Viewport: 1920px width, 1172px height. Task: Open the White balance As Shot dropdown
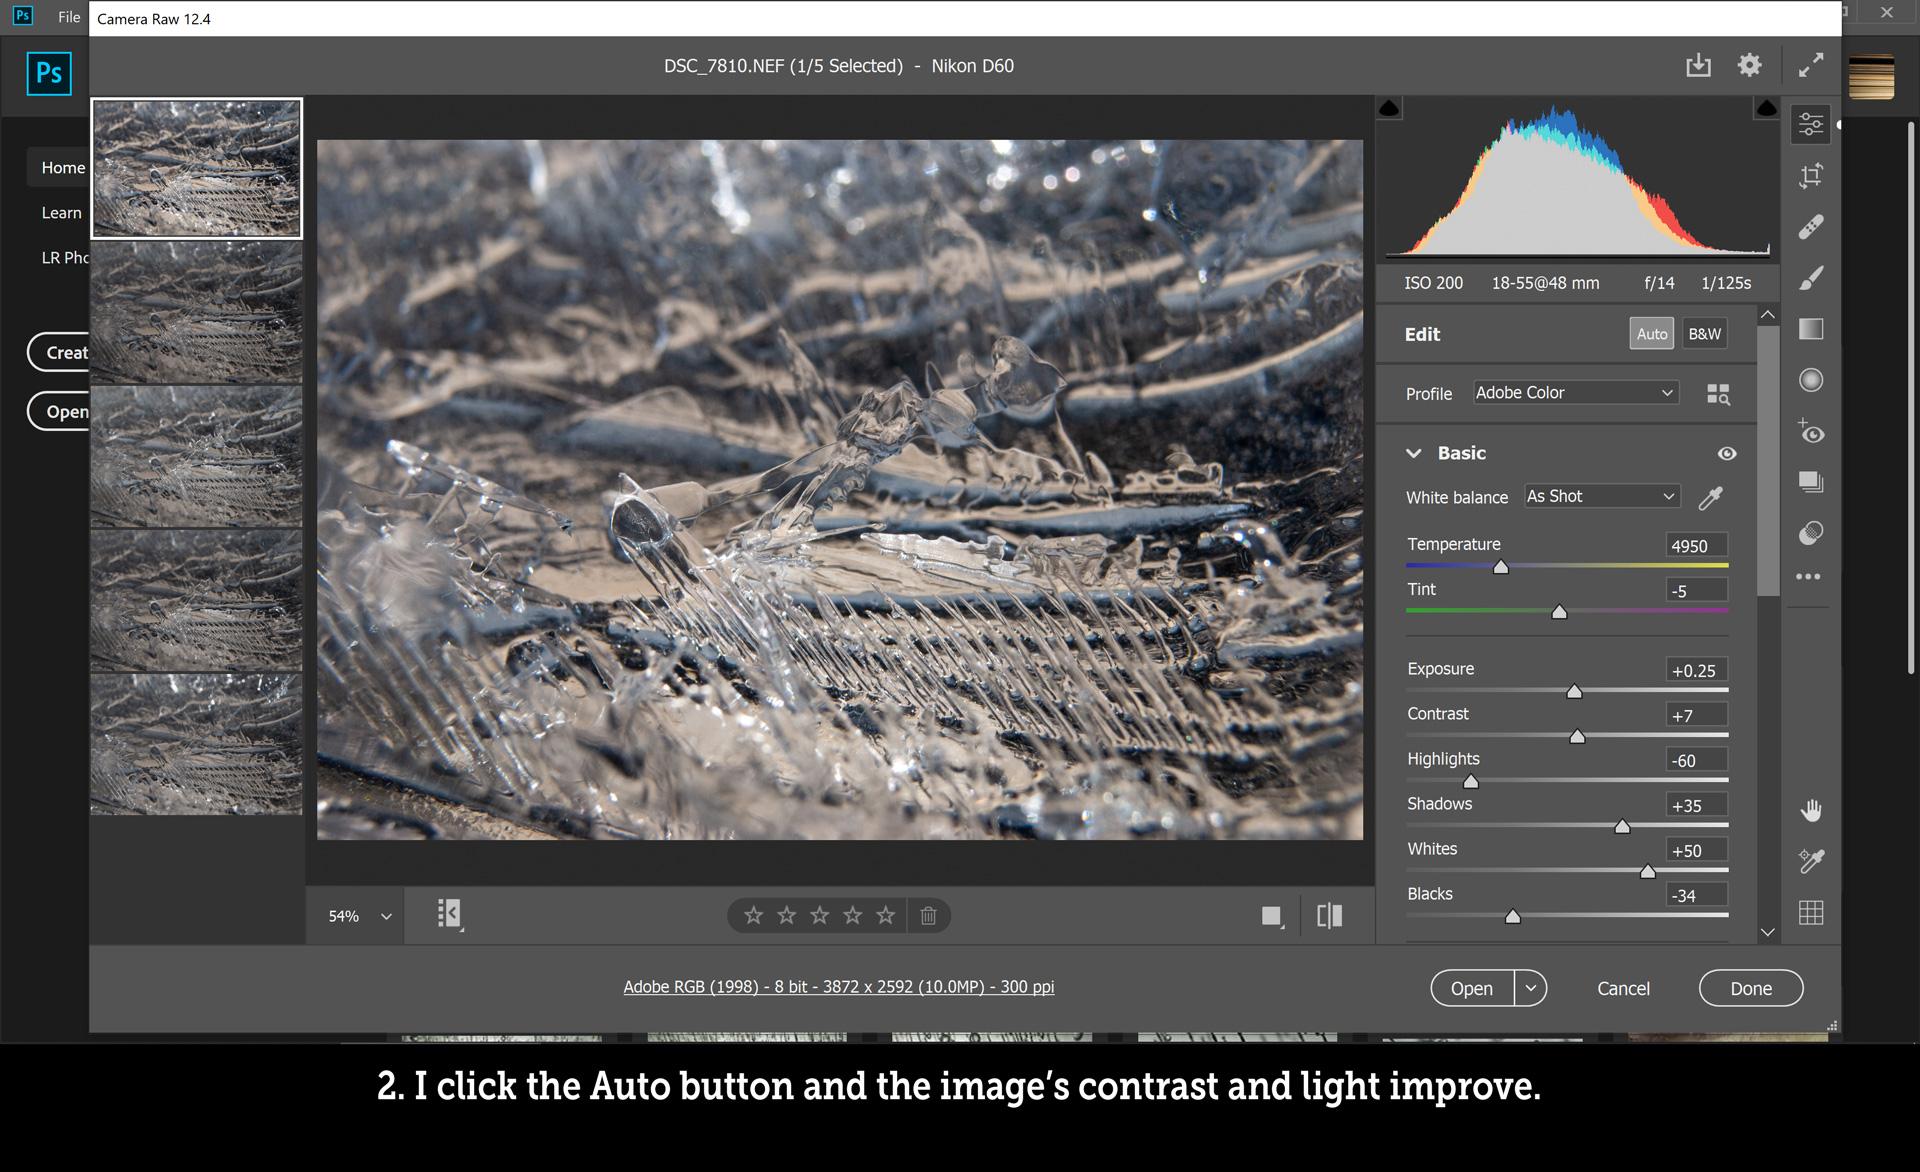(1600, 496)
